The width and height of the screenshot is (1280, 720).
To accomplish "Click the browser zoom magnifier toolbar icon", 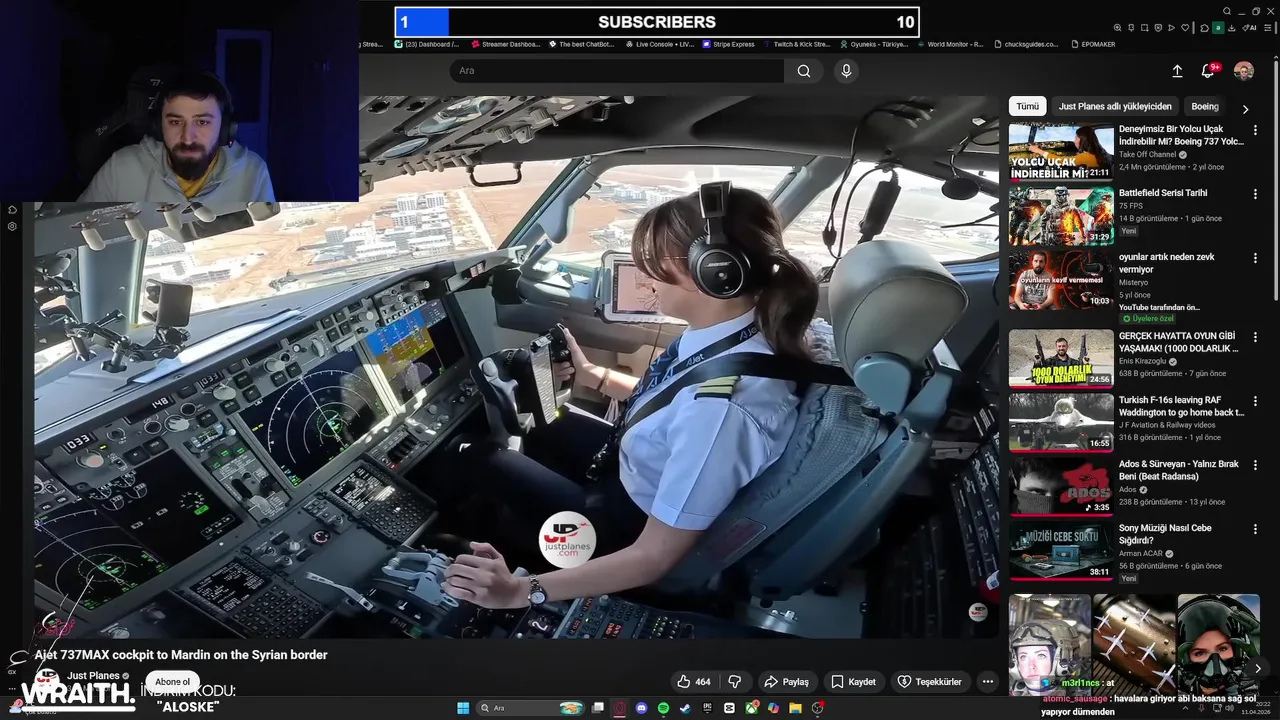I will tap(1117, 28).
